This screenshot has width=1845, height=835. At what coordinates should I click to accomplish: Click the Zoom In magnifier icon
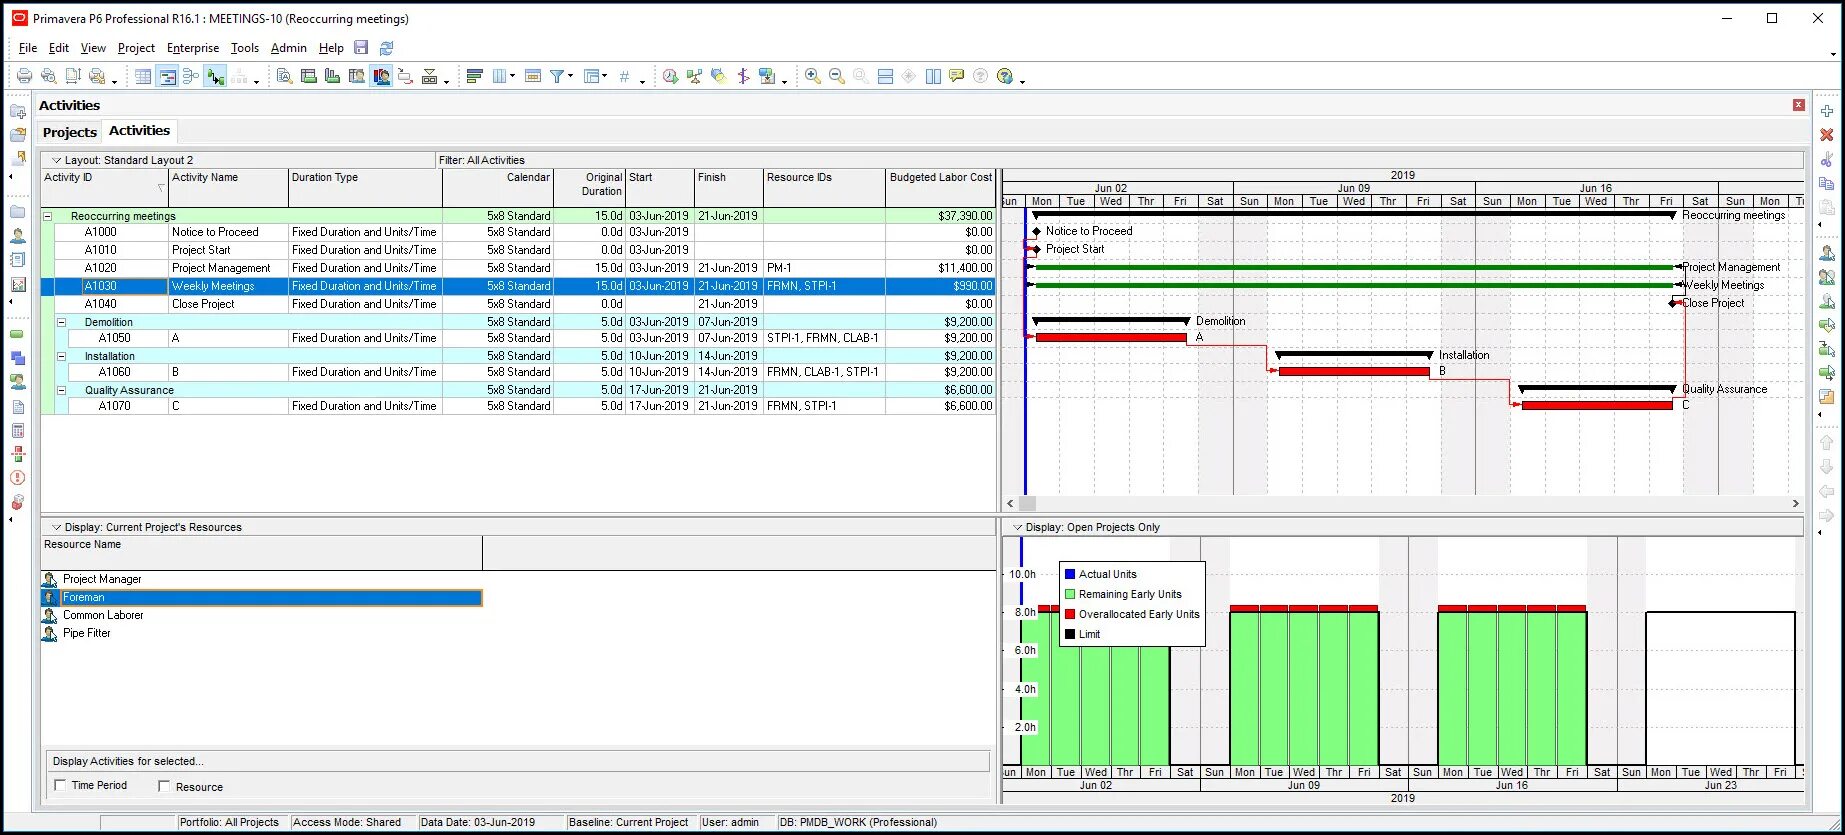coord(813,76)
